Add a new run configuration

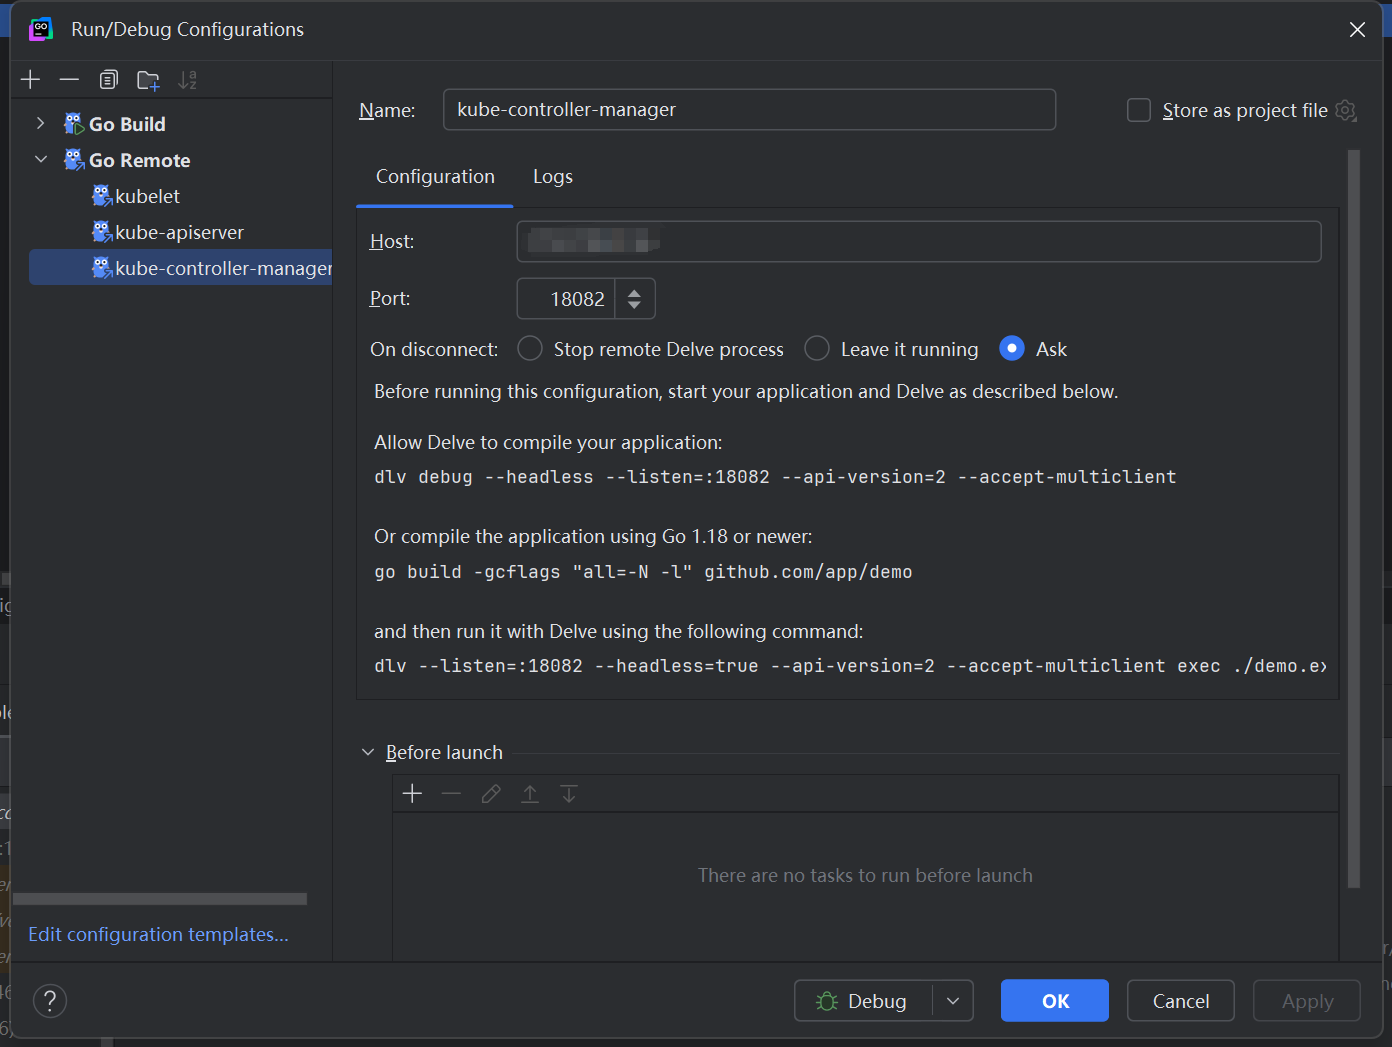(30, 80)
